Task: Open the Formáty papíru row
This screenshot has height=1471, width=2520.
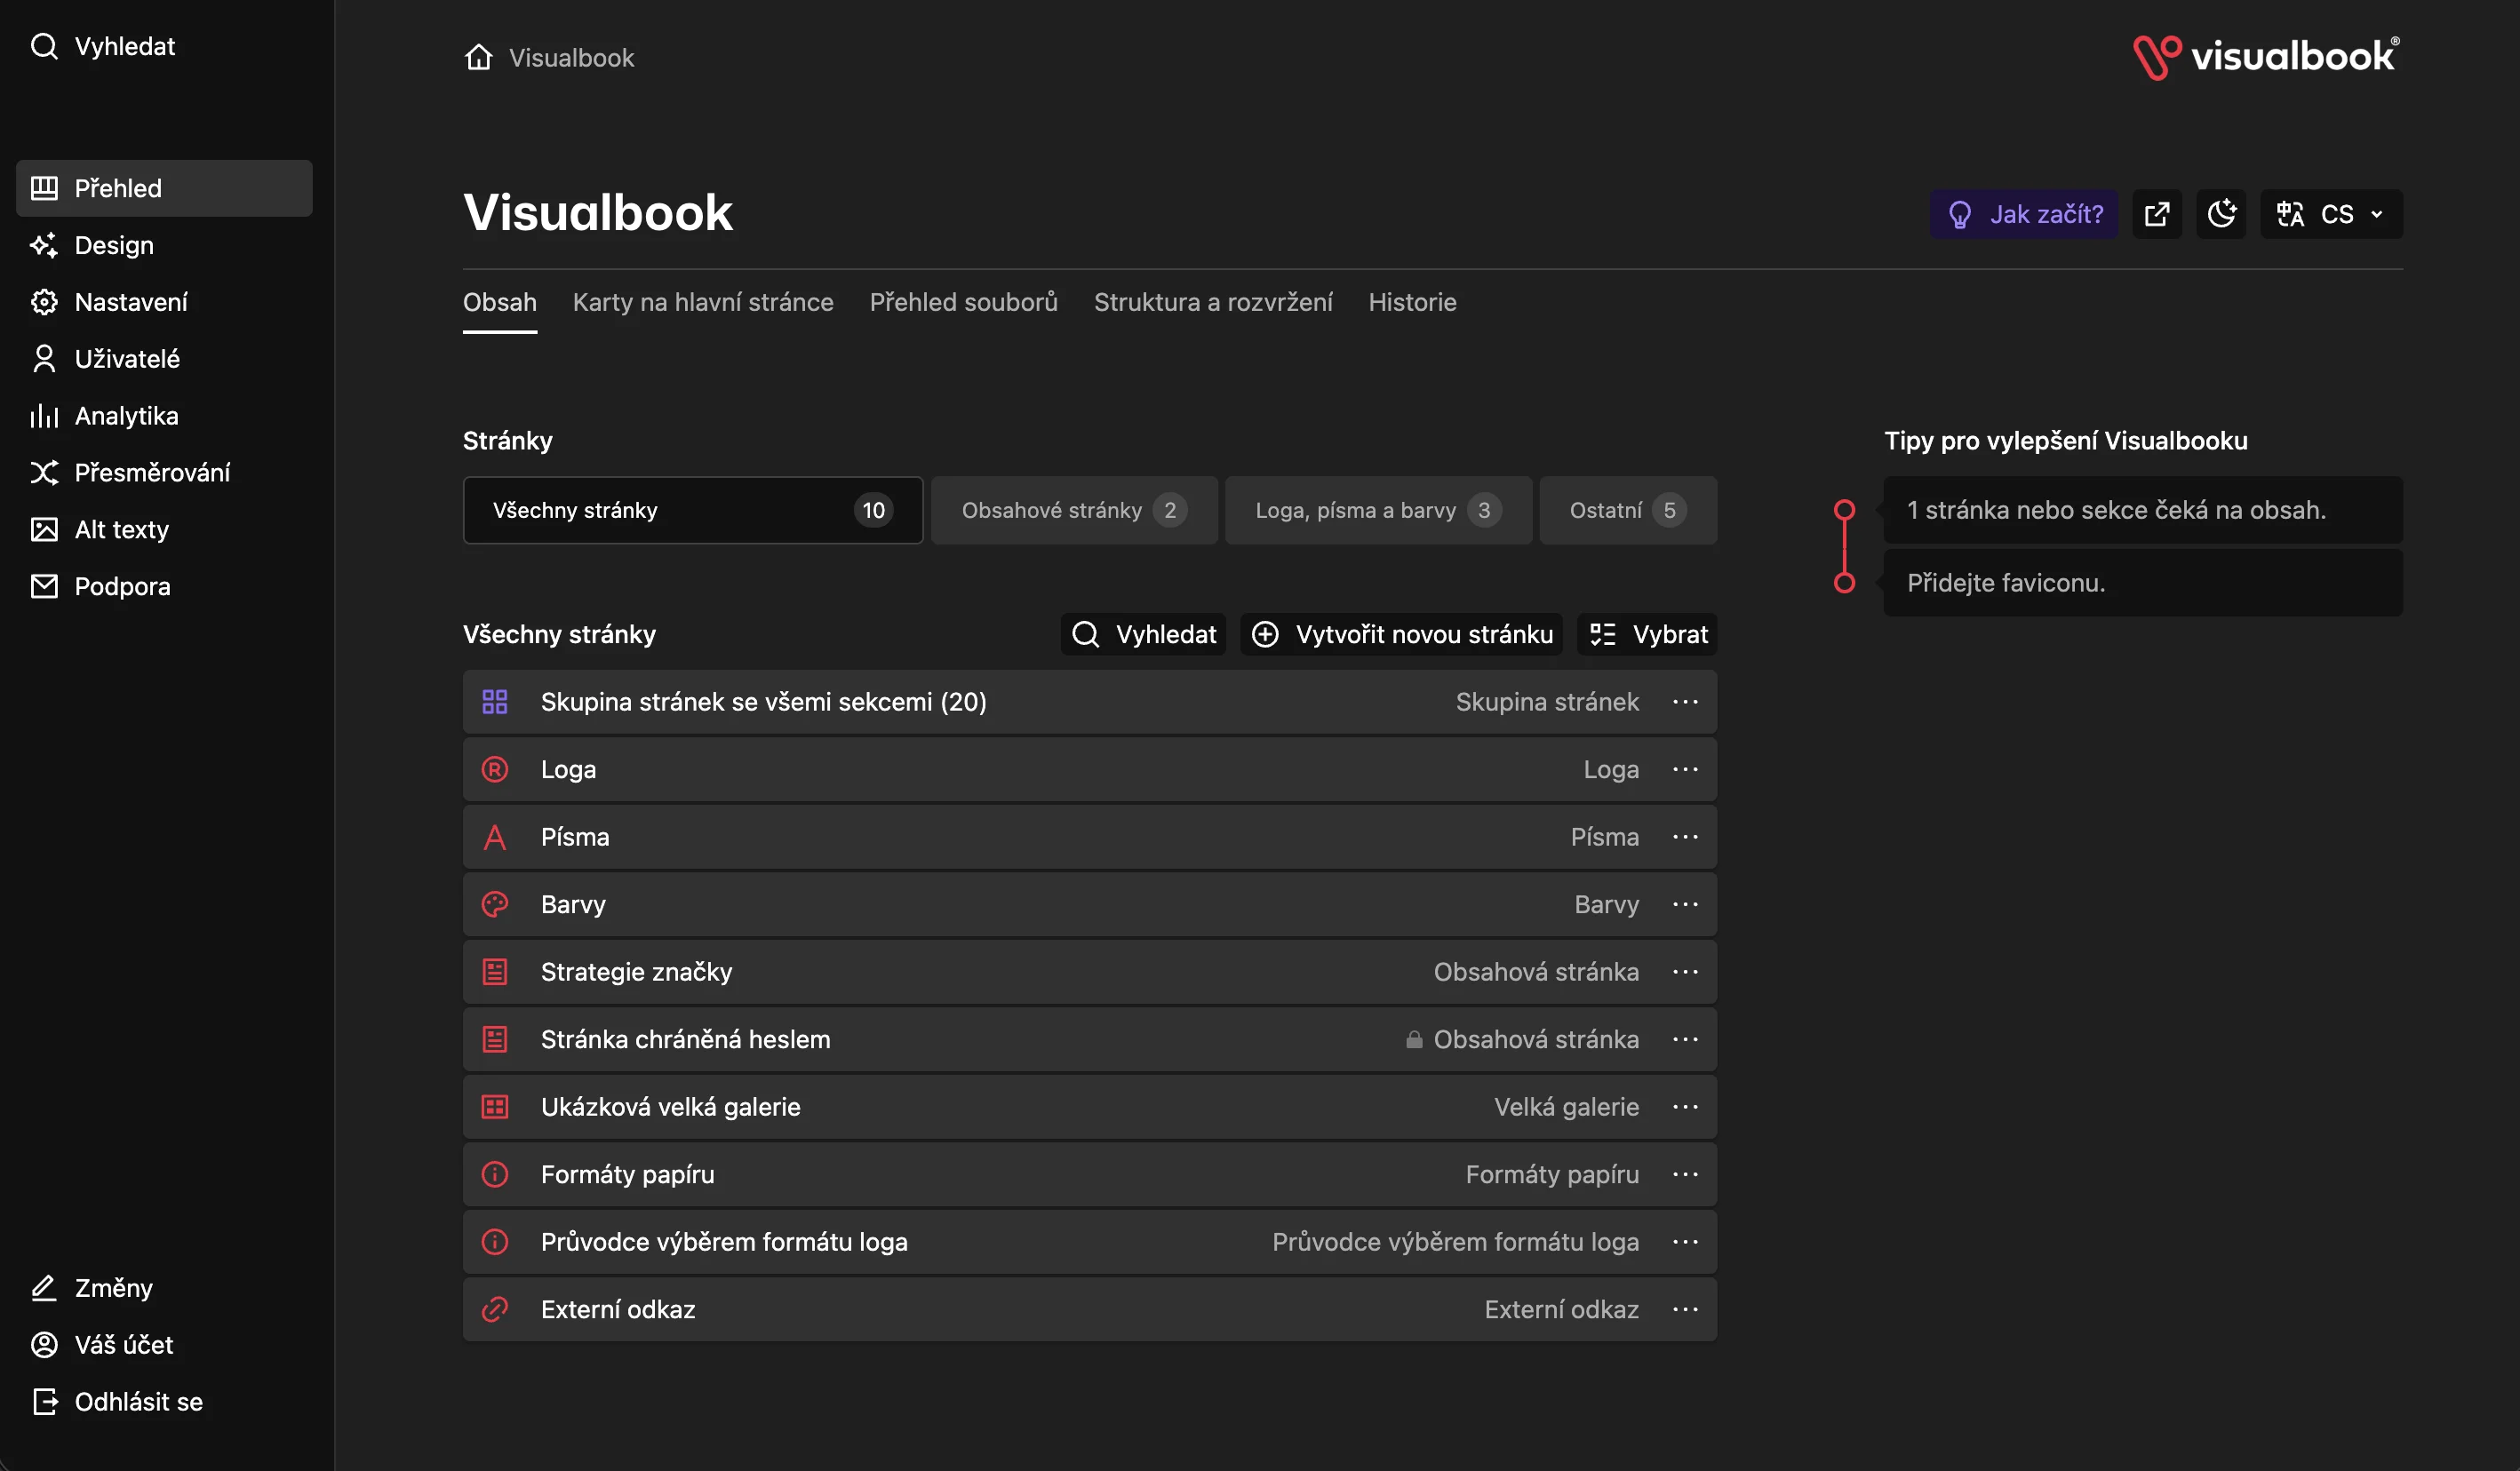Action: [x=1090, y=1174]
